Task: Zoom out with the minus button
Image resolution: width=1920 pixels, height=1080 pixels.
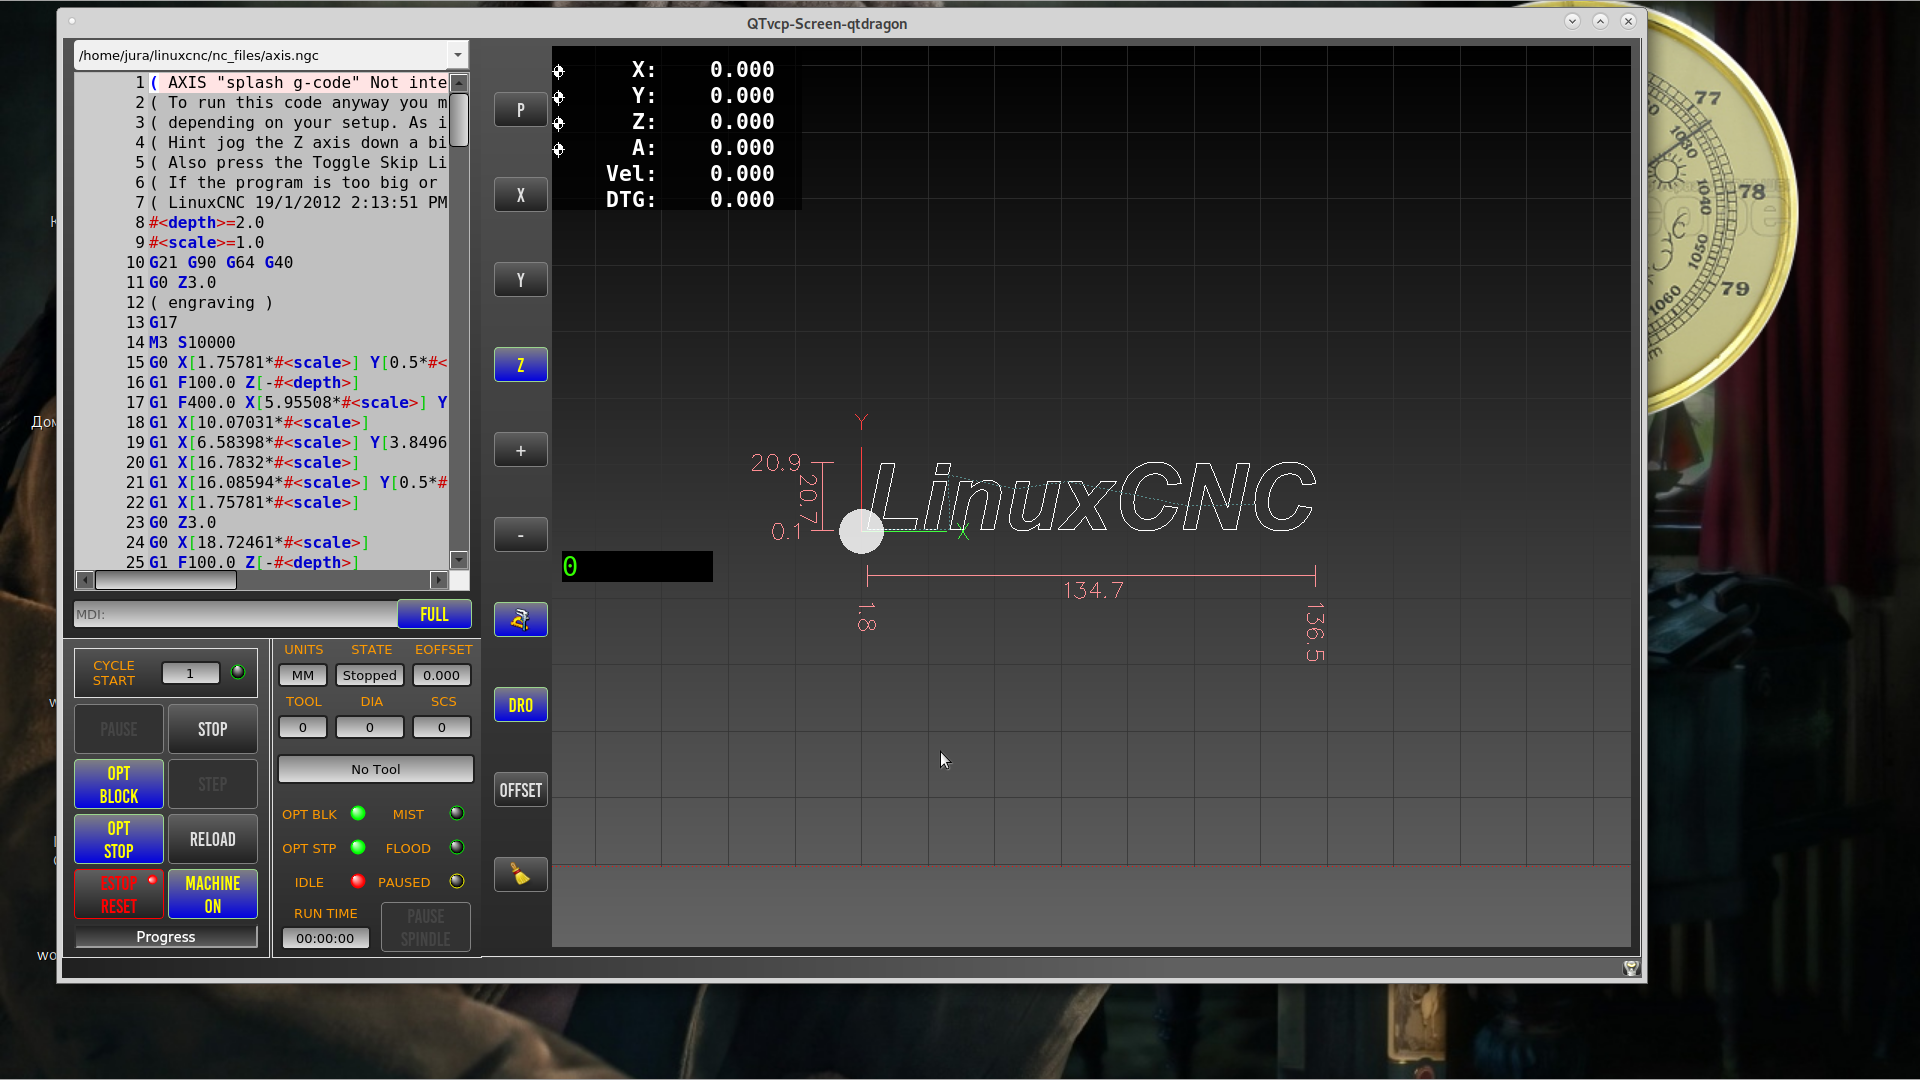Action: click(x=520, y=535)
